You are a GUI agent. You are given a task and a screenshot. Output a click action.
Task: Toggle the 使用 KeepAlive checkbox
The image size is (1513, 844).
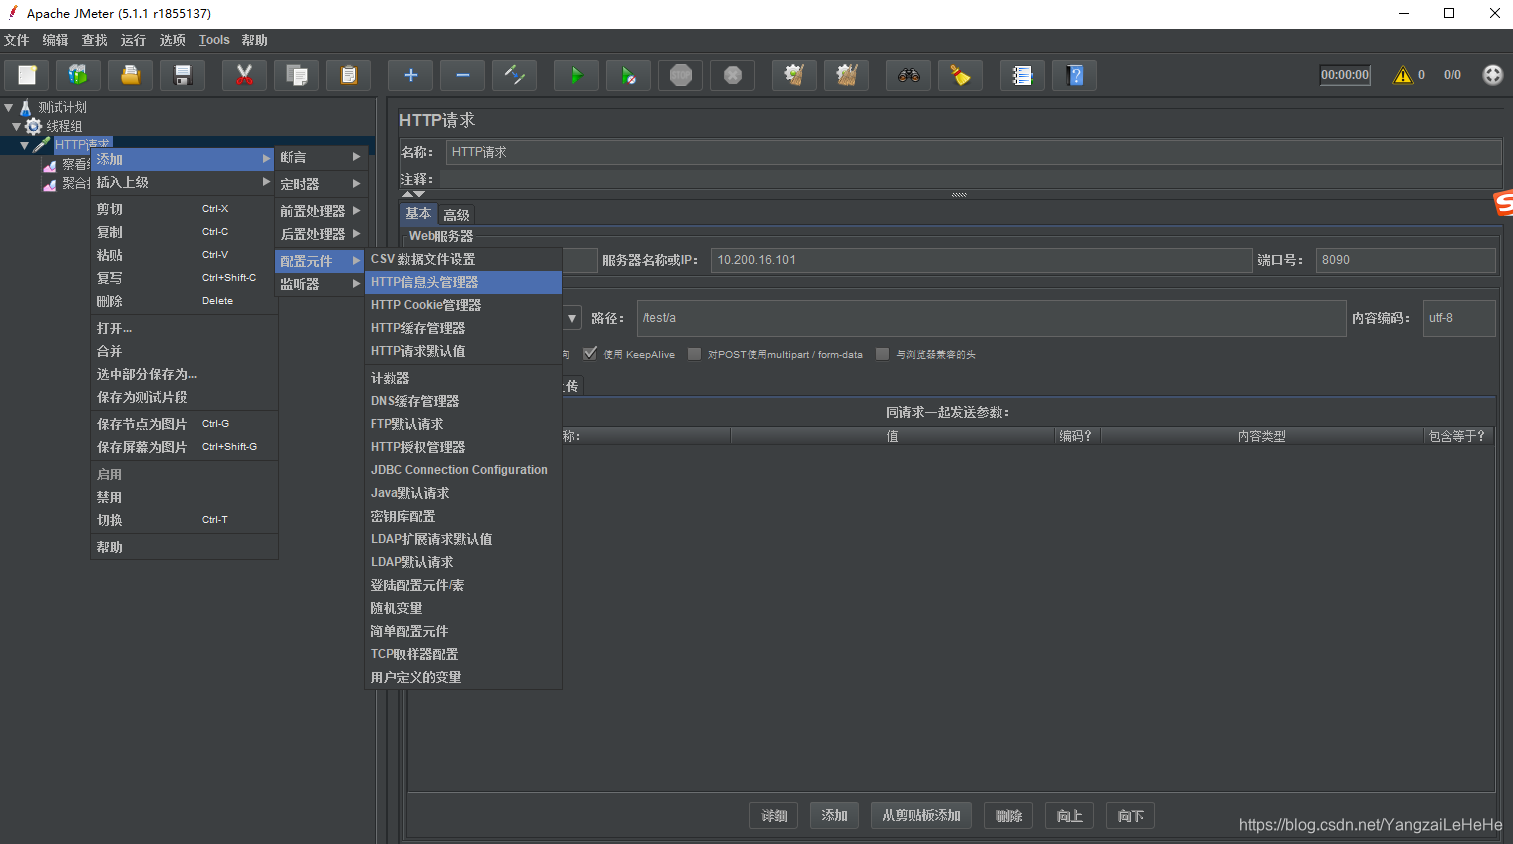[590, 354]
